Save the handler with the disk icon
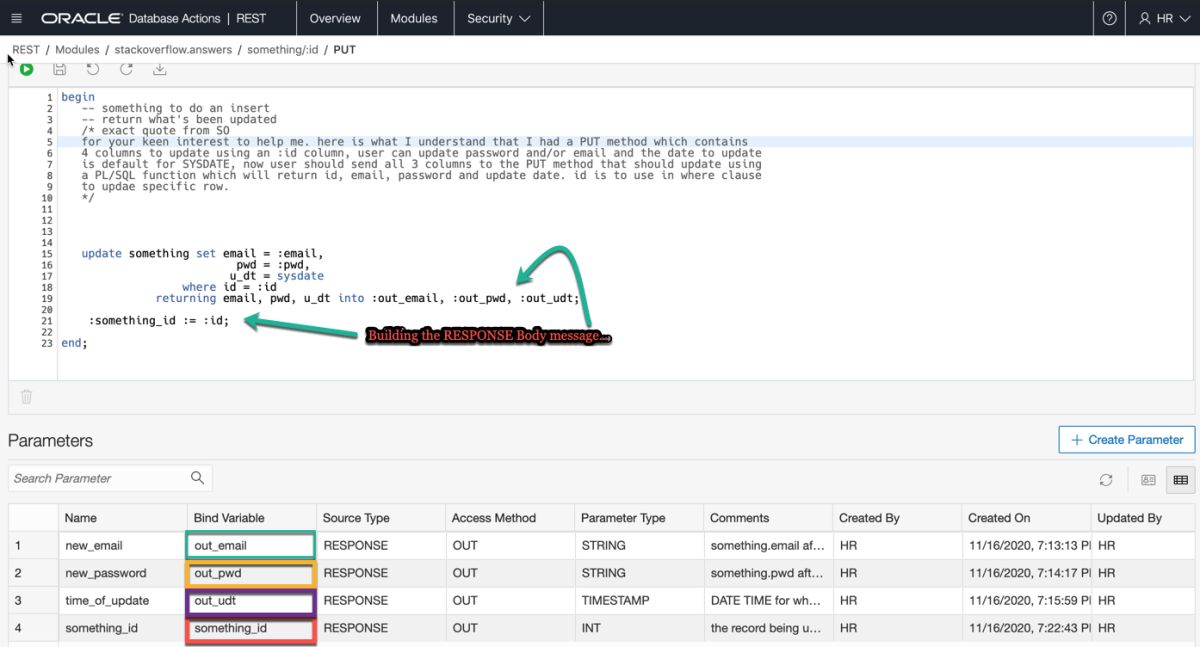This screenshot has height=647, width=1200. (x=60, y=69)
